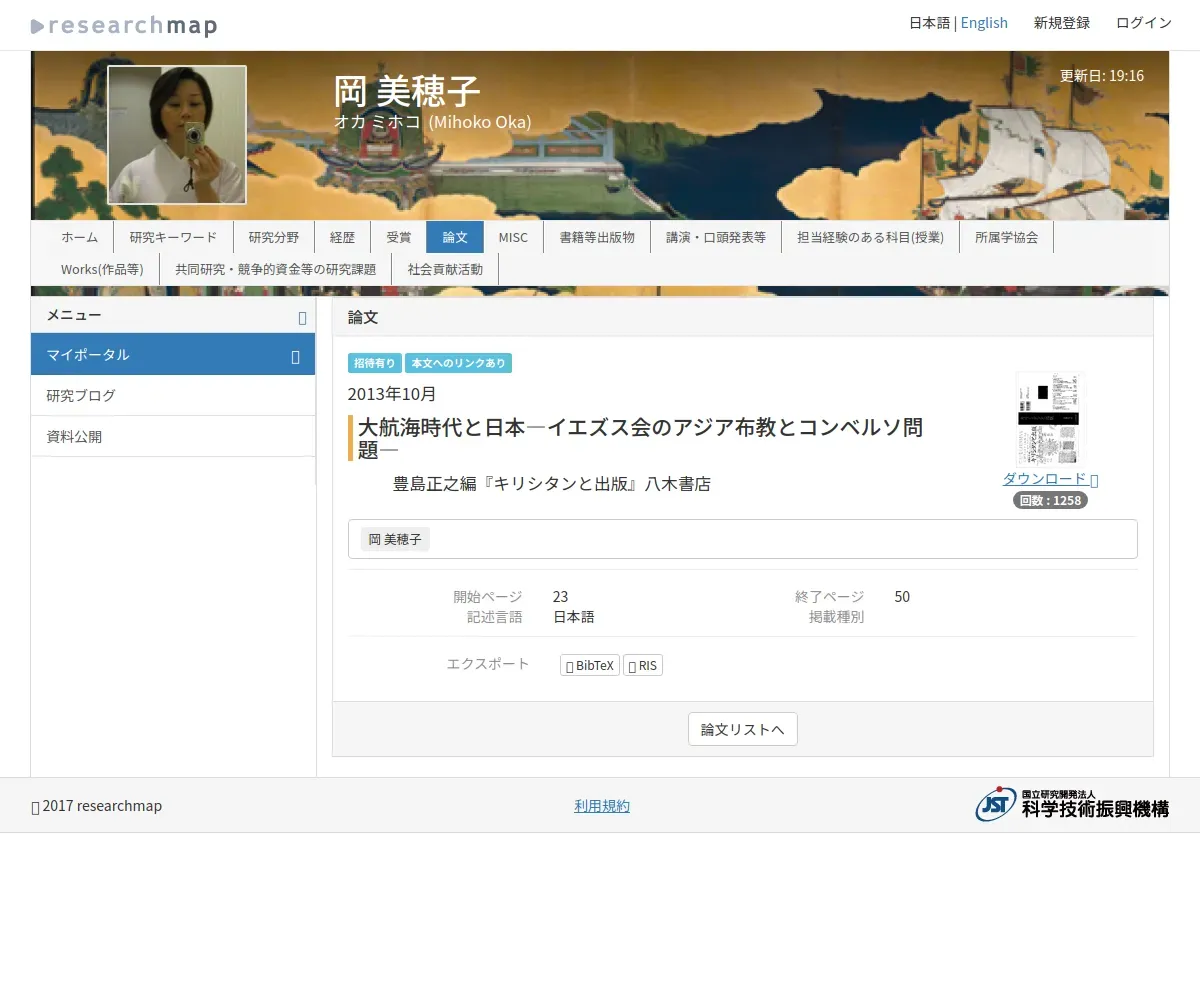This screenshot has width=1200, height=1000.
Task: Switch language to English
Action: (984, 22)
